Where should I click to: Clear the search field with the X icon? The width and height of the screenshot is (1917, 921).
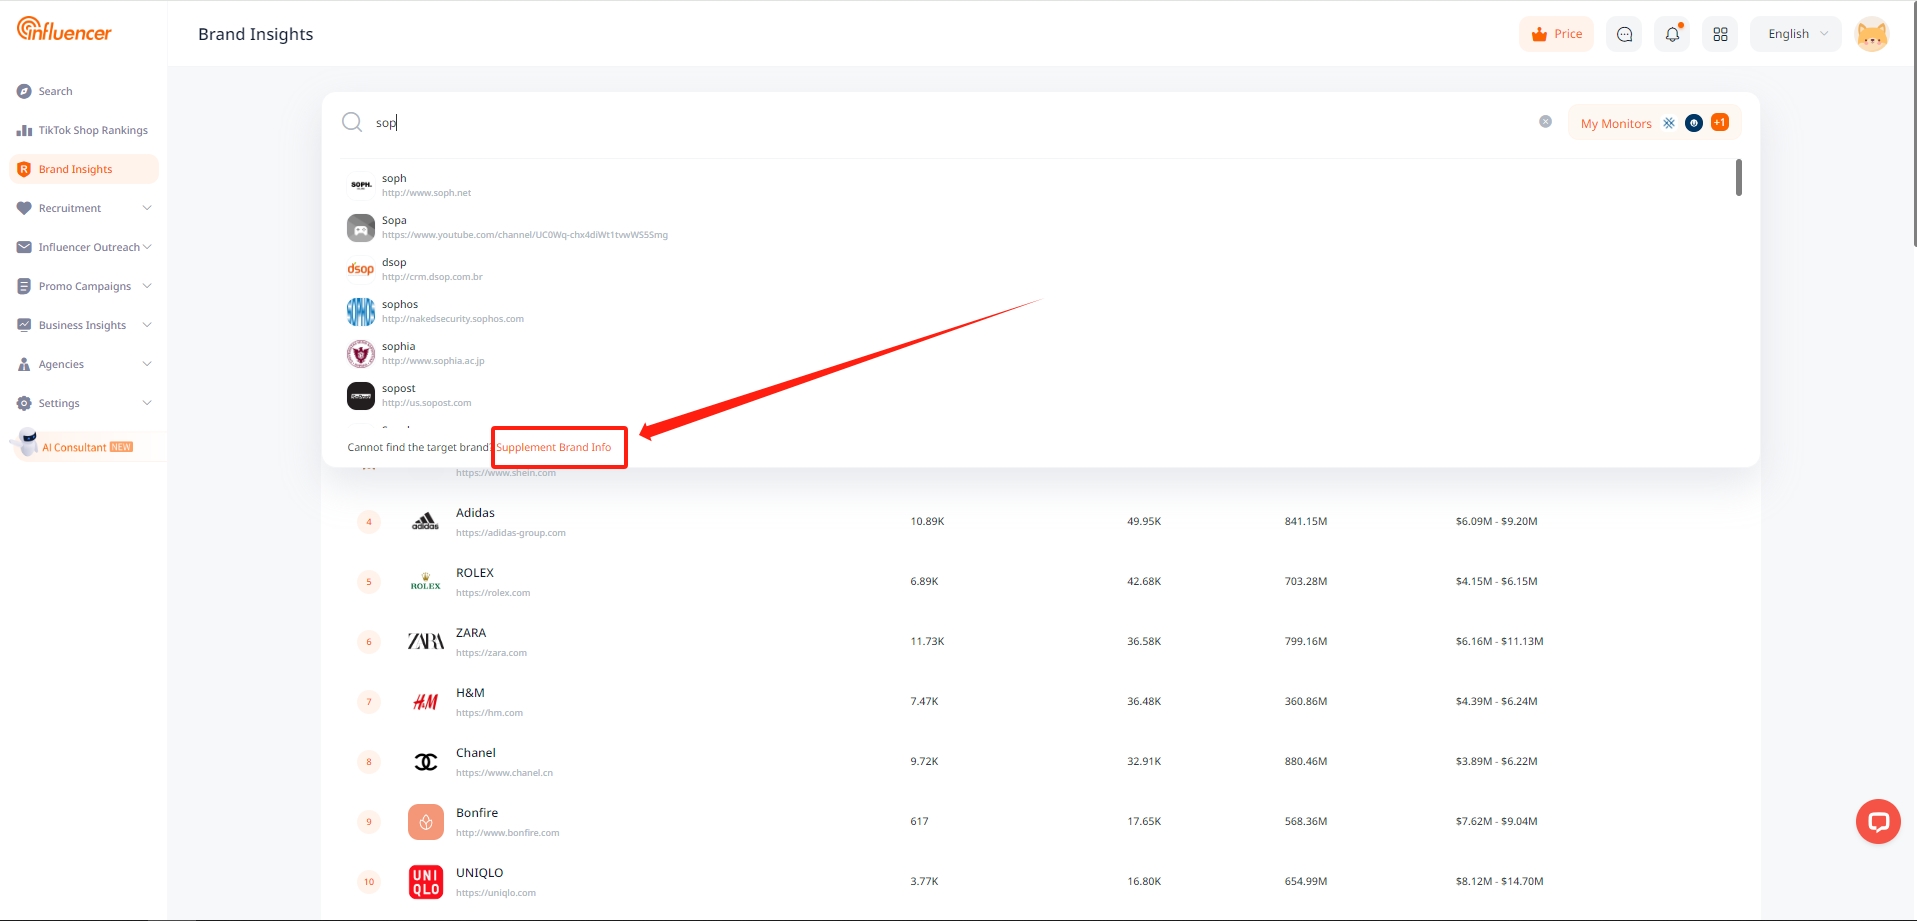1545,122
